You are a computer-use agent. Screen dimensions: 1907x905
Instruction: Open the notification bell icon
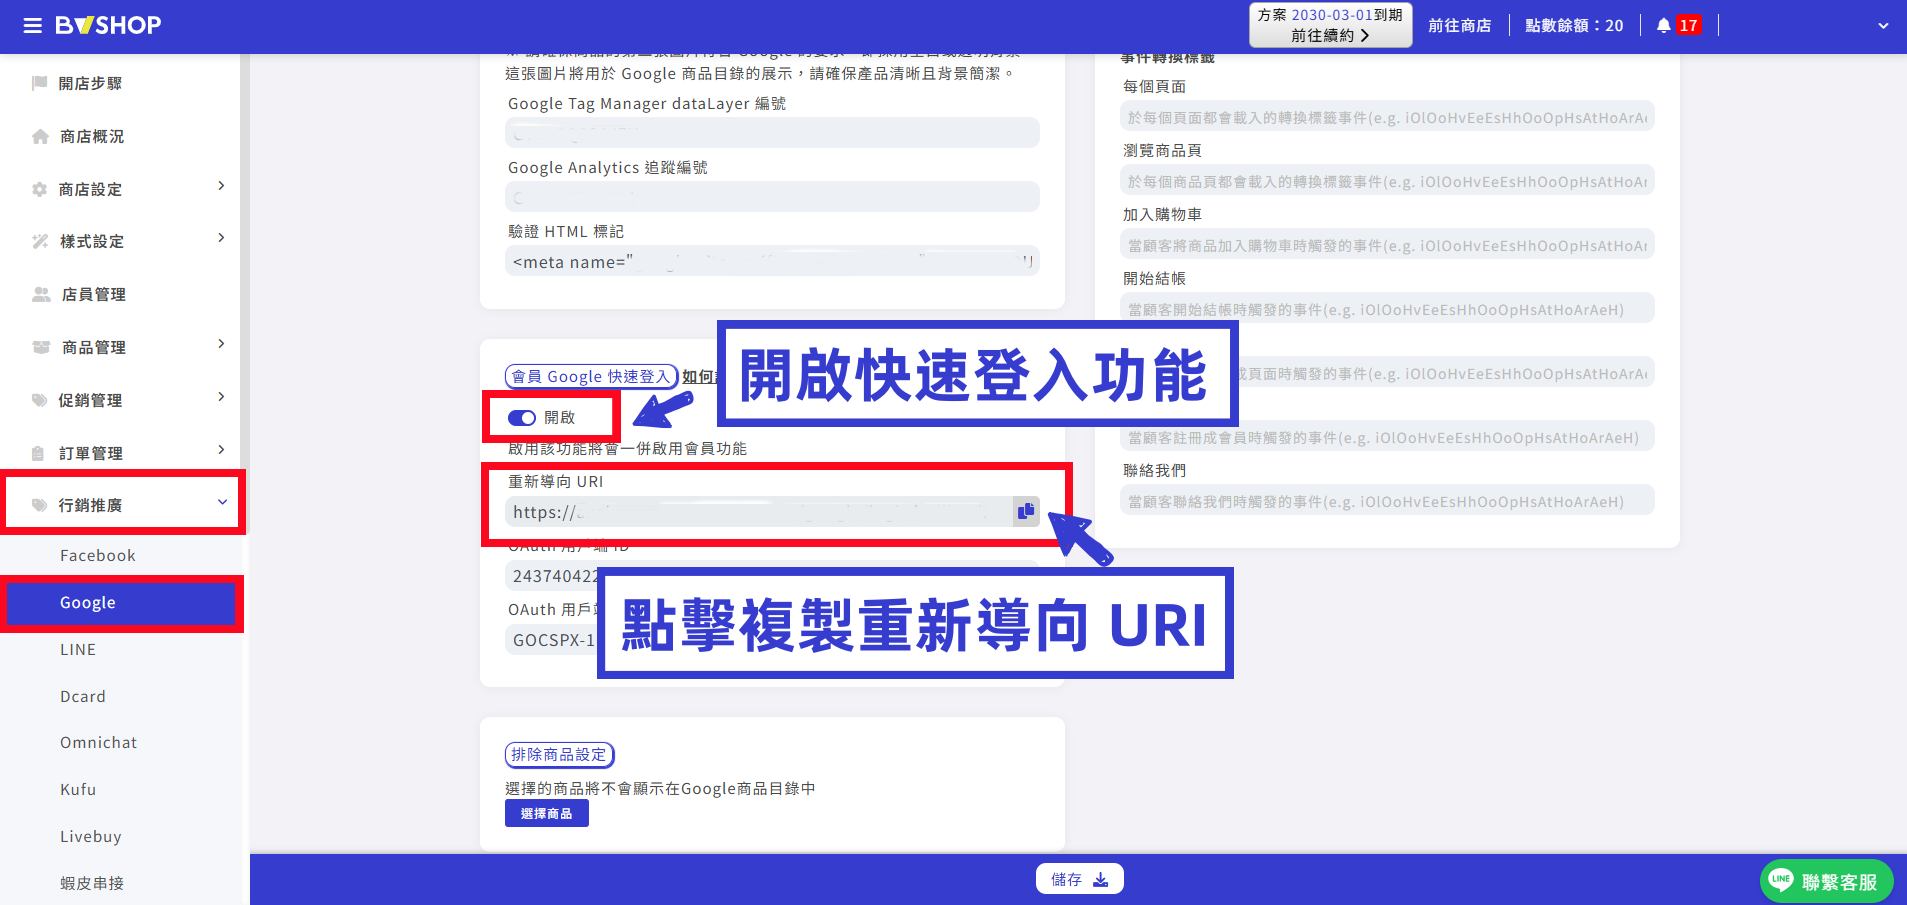pos(1663,25)
